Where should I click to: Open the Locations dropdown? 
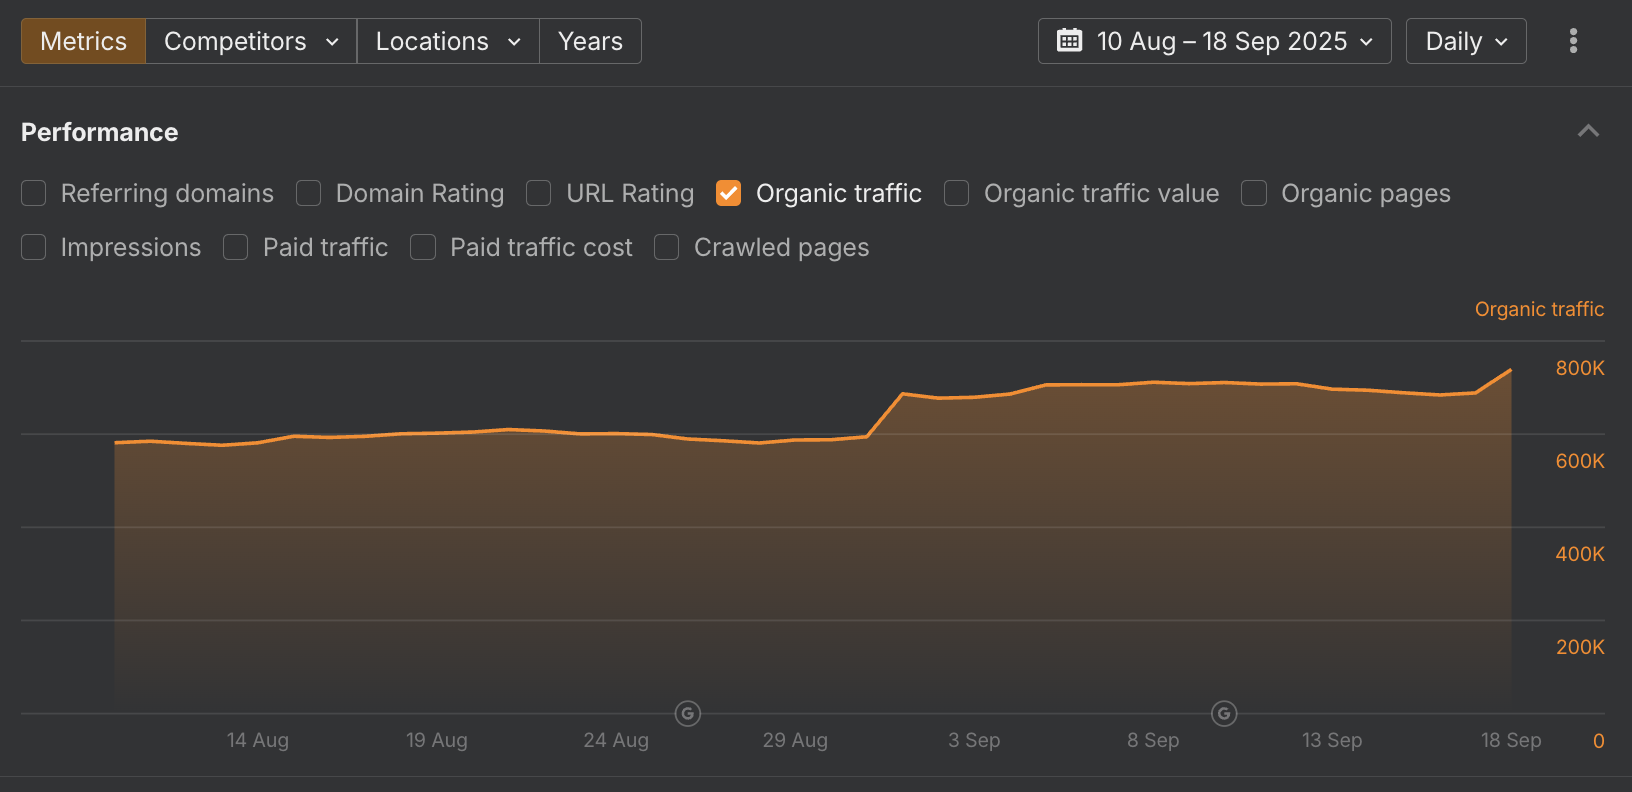448,41
